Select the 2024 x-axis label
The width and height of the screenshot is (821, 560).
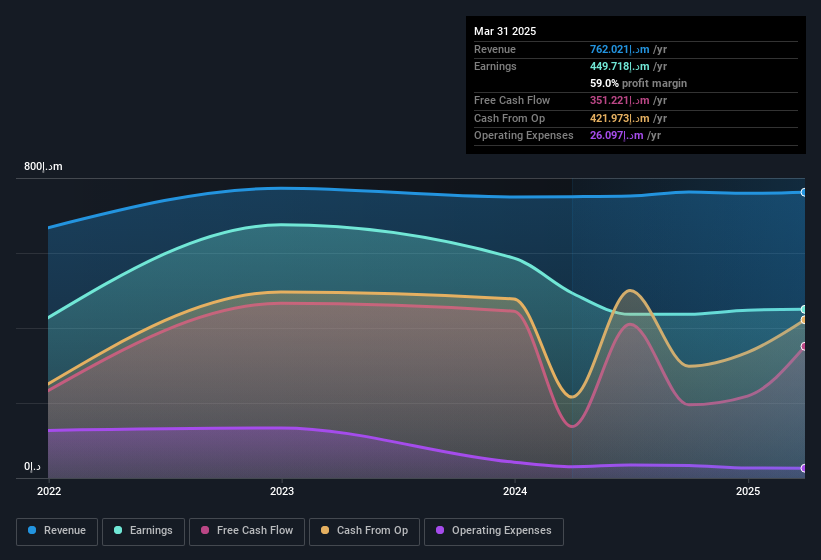coord(515,491)
